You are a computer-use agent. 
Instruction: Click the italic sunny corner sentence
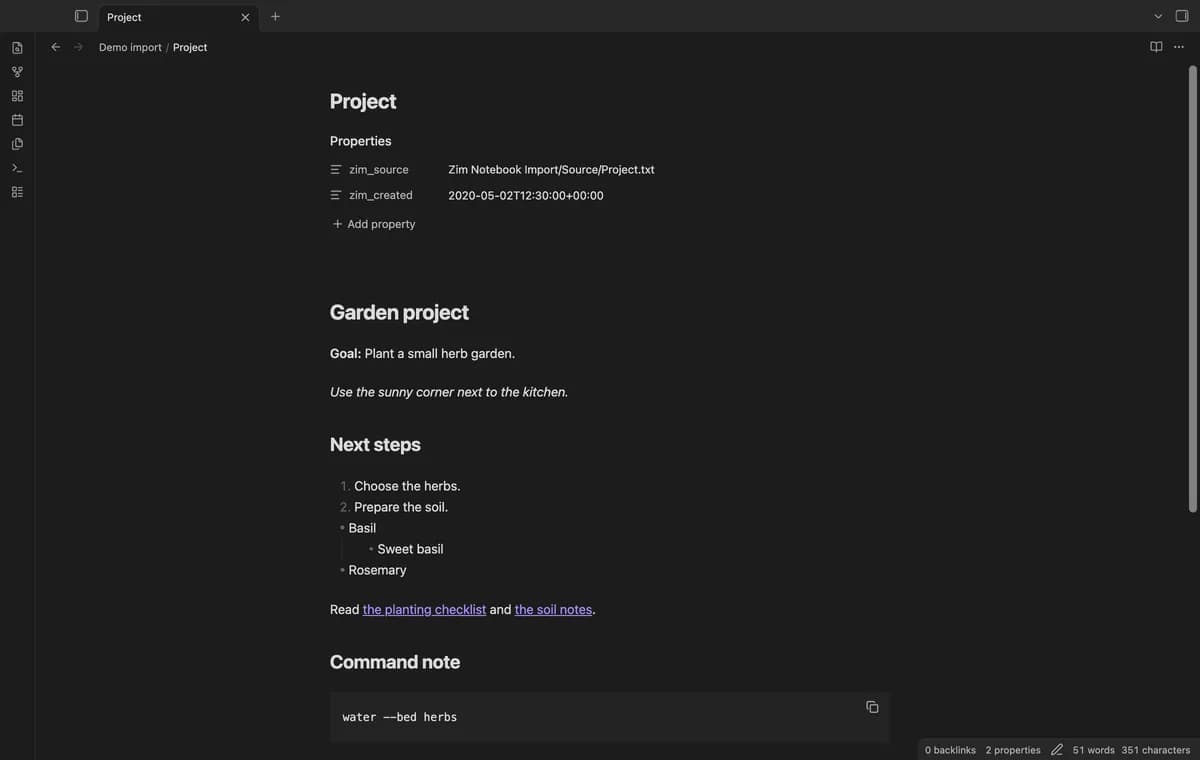(449, 392)
